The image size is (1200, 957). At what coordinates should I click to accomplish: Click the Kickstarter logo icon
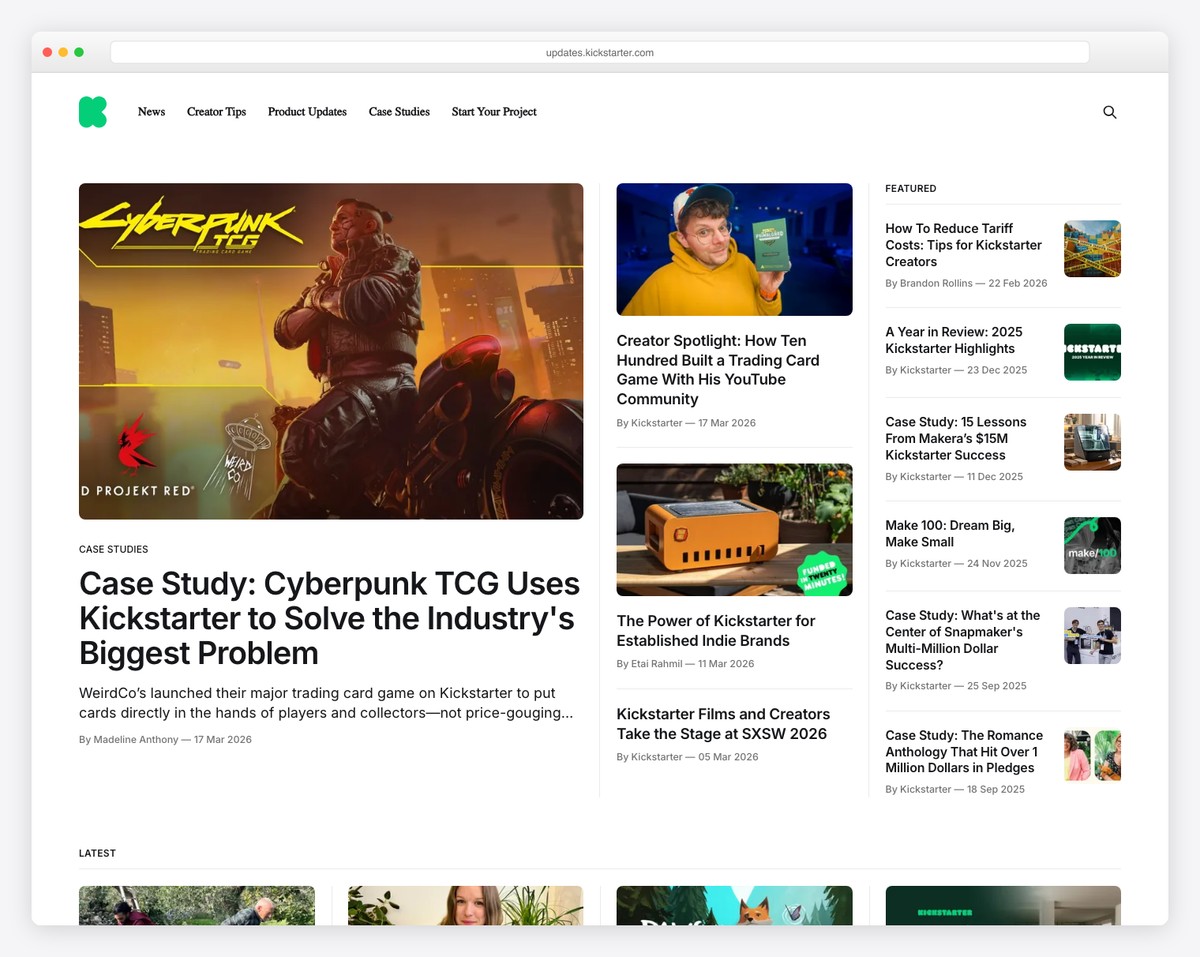(x=92, y=112)
